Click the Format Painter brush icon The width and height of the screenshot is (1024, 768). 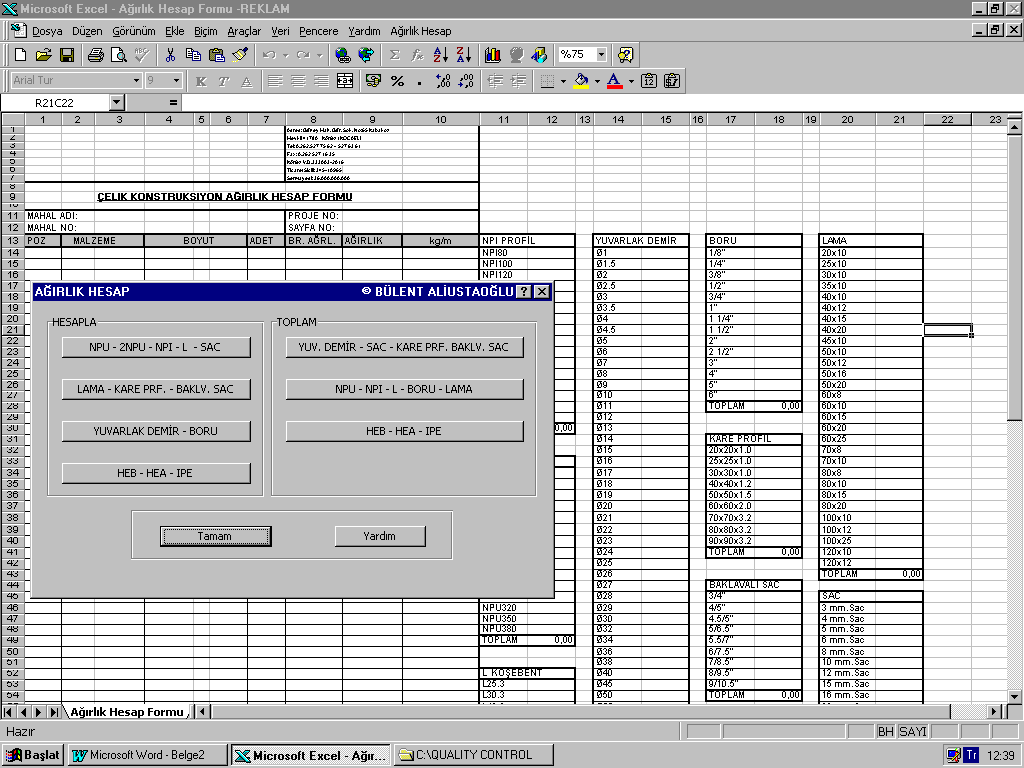[240, 55]
